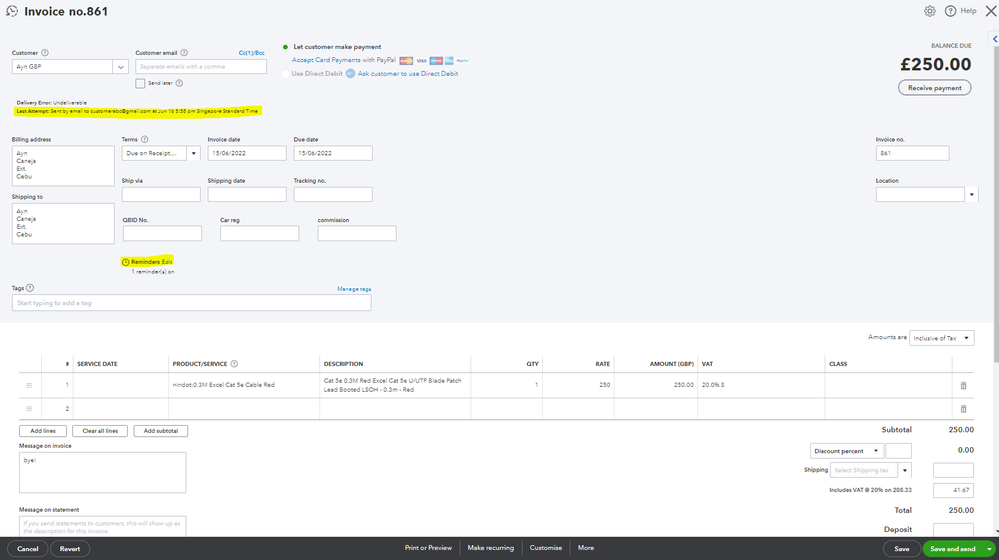Choose Make recurring in bottom bar

pos(491,548)
